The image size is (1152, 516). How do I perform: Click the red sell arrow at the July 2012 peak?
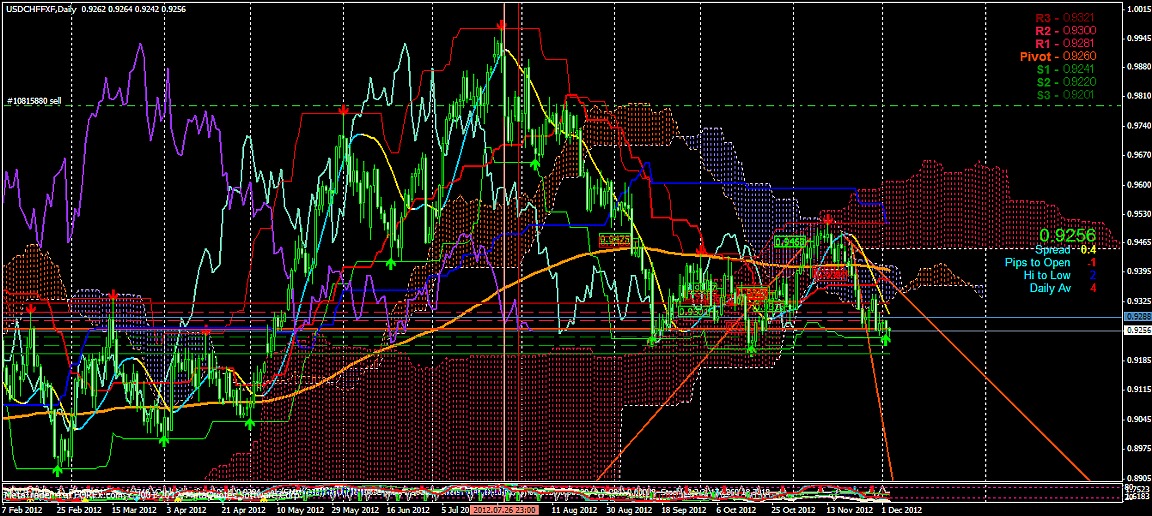(x=501, y=26)
